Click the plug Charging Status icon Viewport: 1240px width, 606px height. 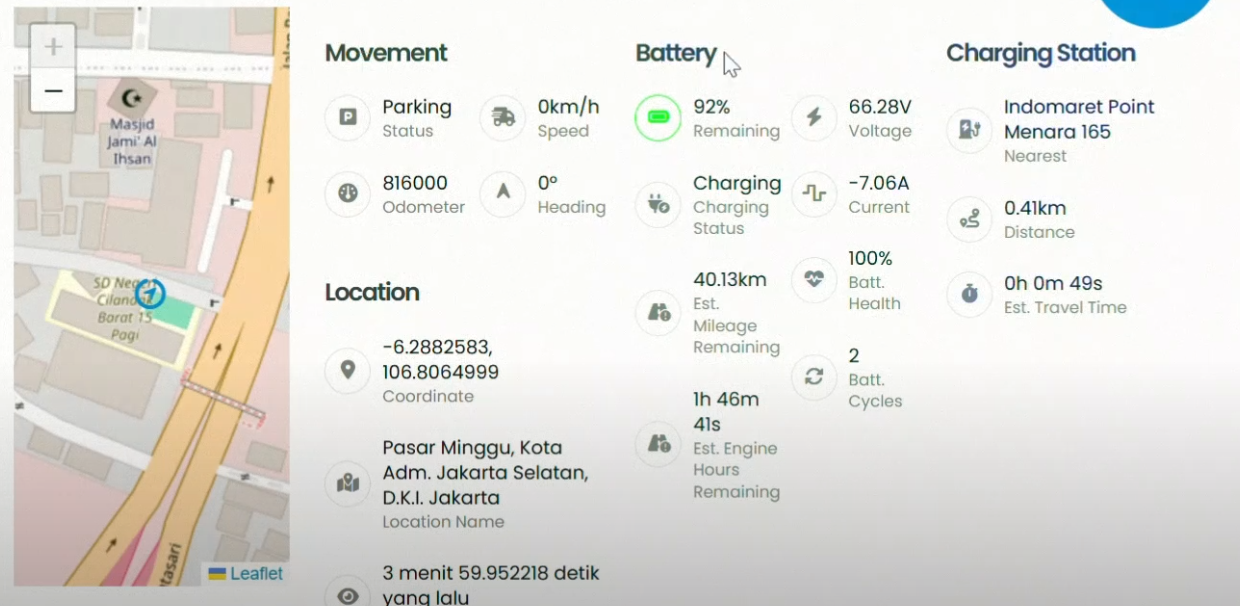(x=658, y=205)
